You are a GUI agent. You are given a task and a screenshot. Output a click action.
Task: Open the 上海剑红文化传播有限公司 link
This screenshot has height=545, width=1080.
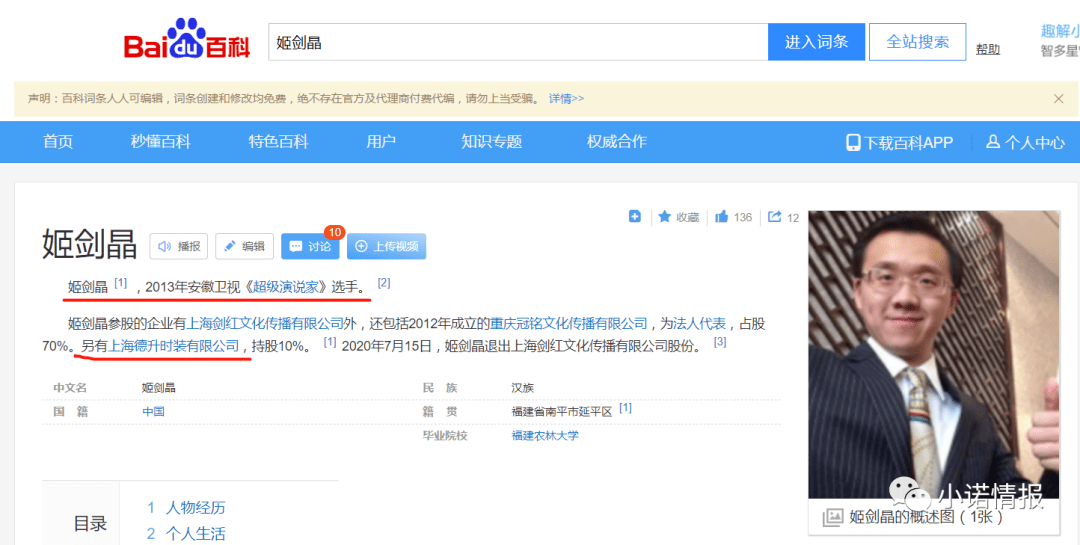click(x=265, y=324)
